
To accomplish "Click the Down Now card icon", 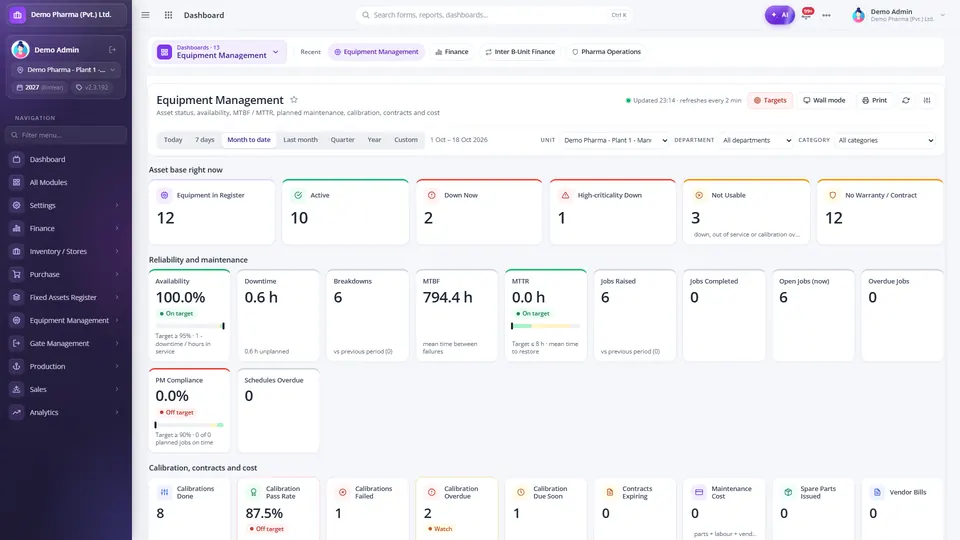I will click(432, 195).
